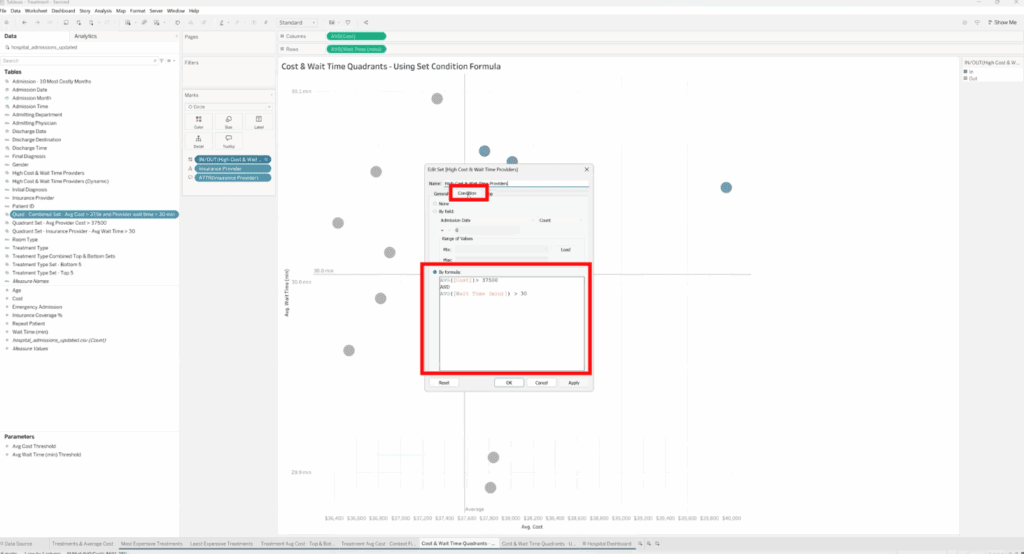
Task: Select the By field radio button
Action: coord(435,212)
